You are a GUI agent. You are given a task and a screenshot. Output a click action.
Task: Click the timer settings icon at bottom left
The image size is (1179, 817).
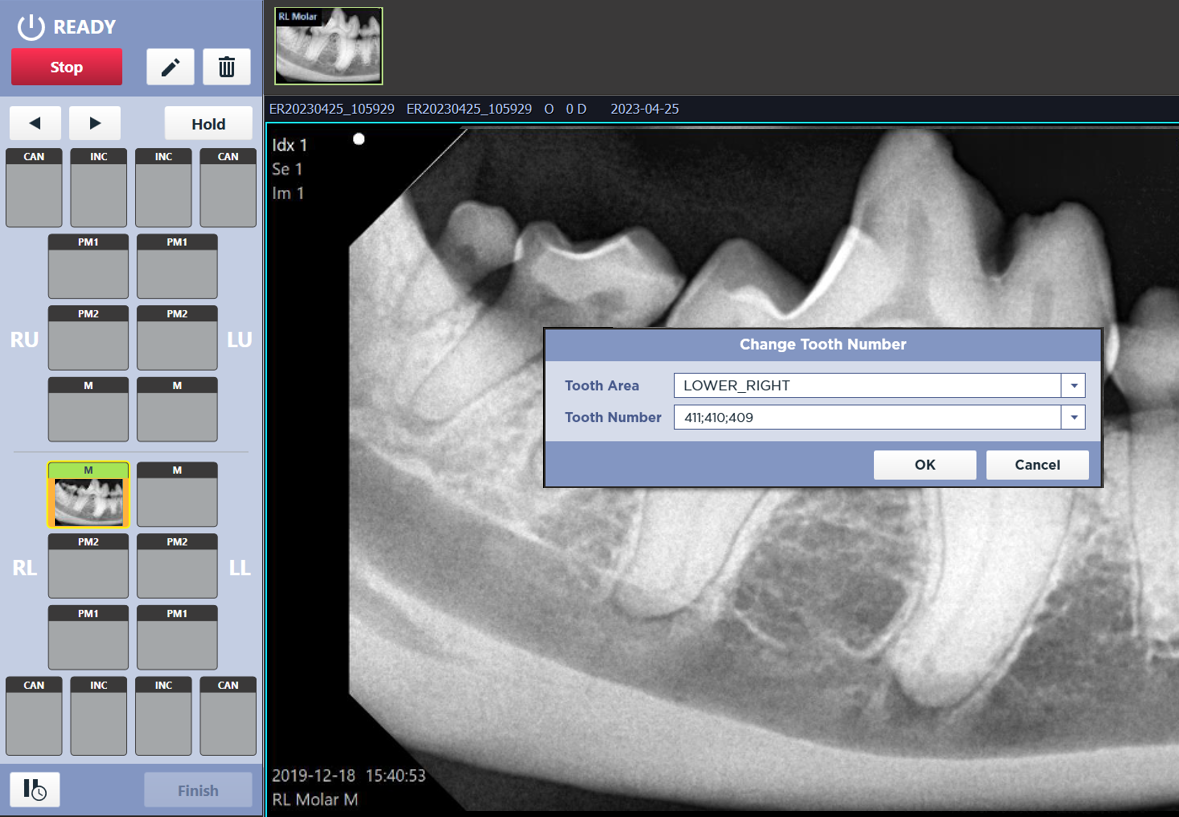pyautogui.click(x=35, y=790)
